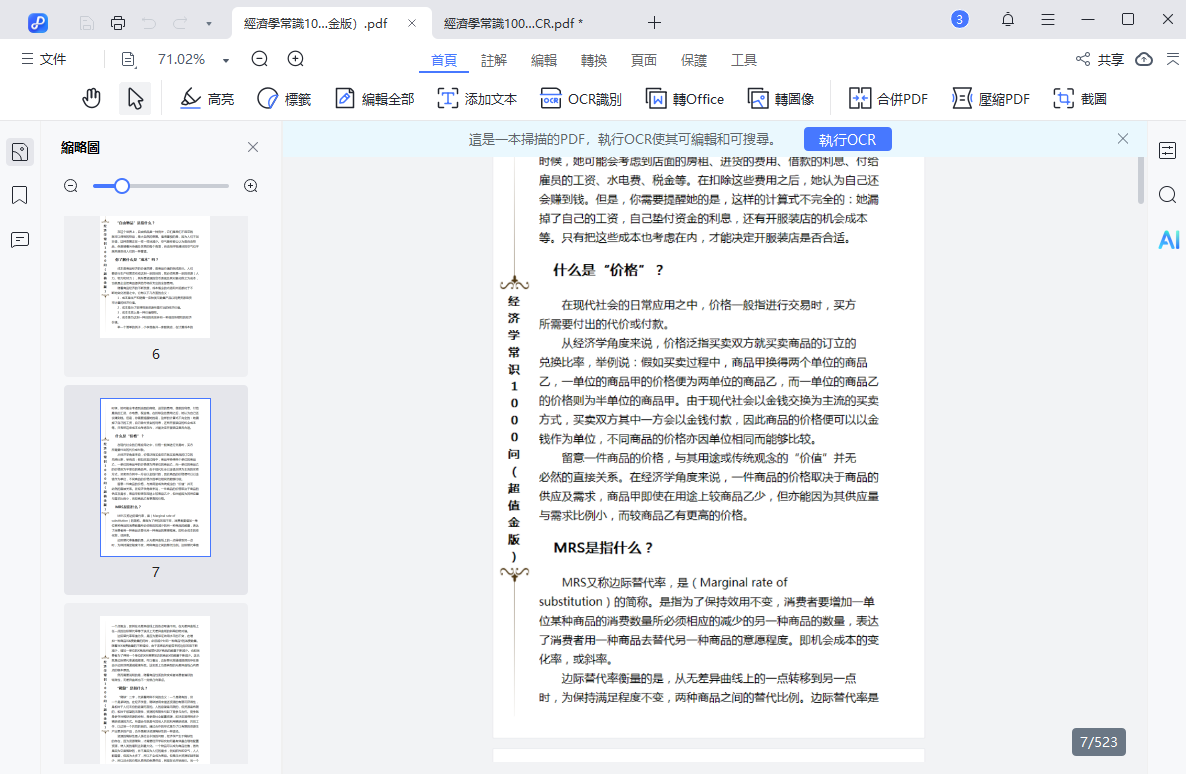The image size is (1186, 774).
Task: Select the 頁面 ribbon tab
Action: pyautogui.click(x=644, y=60)
